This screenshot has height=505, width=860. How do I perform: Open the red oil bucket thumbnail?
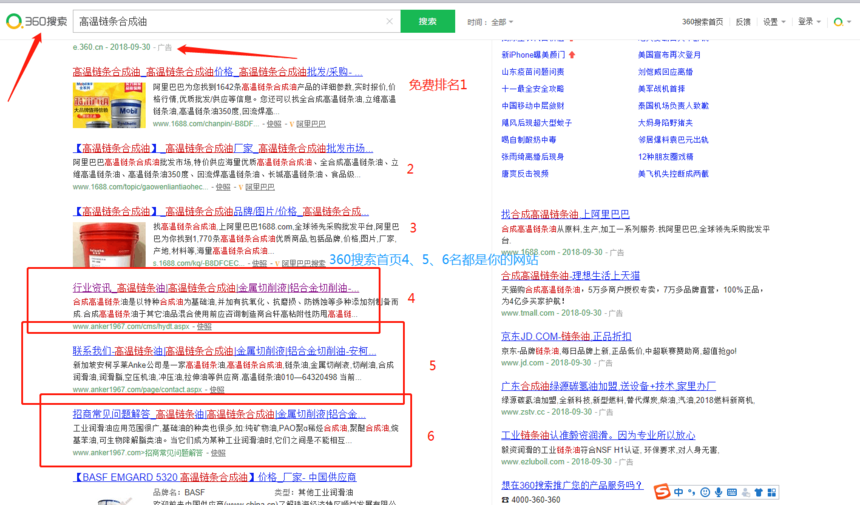click(x=109, y=245)
